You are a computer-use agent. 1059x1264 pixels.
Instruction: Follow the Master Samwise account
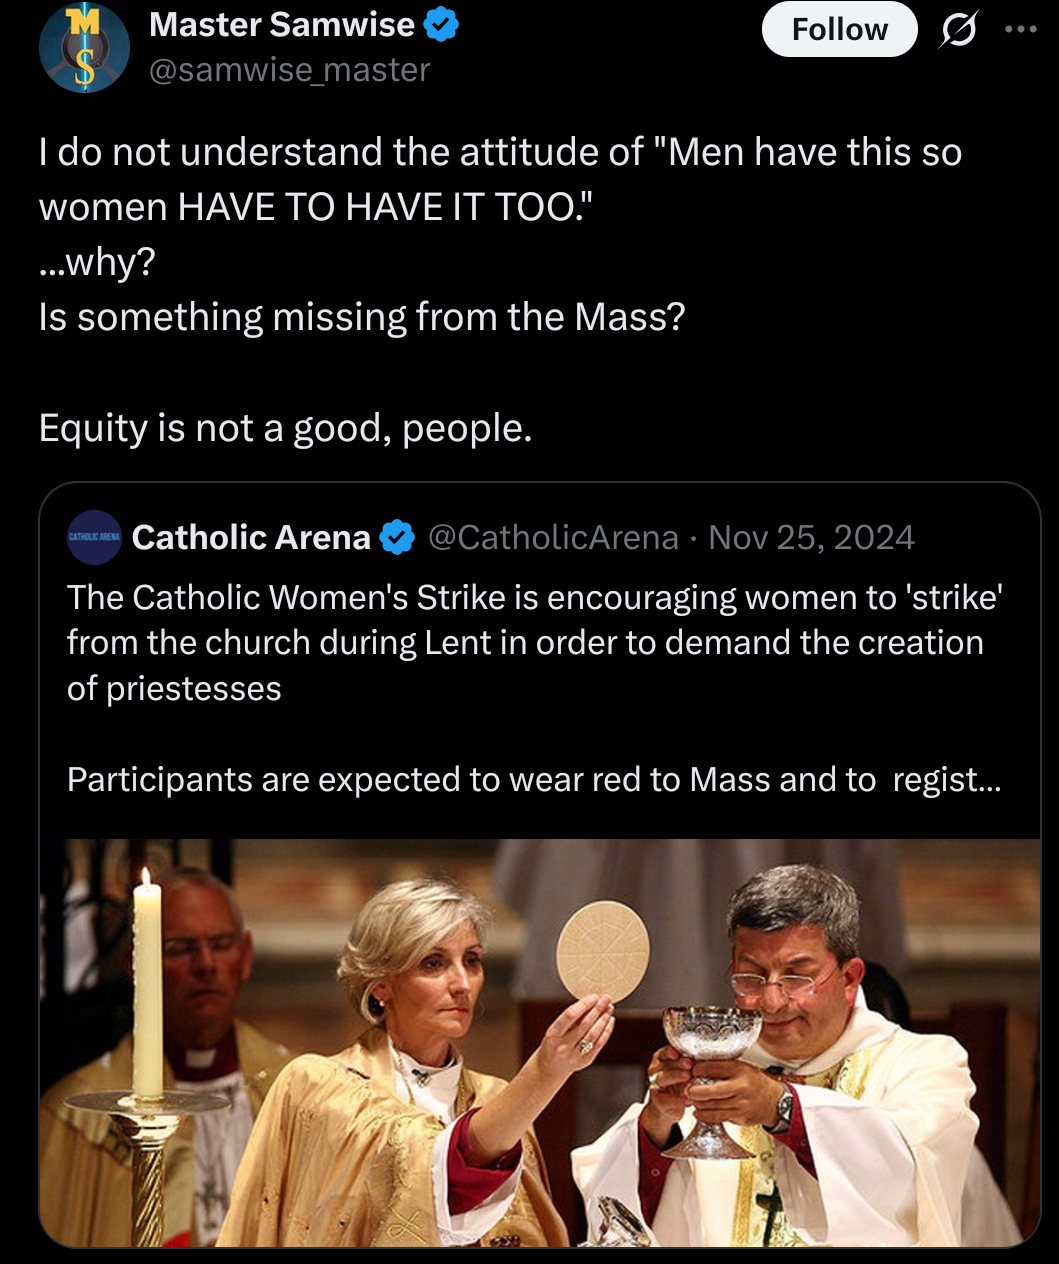click(839, 30)
